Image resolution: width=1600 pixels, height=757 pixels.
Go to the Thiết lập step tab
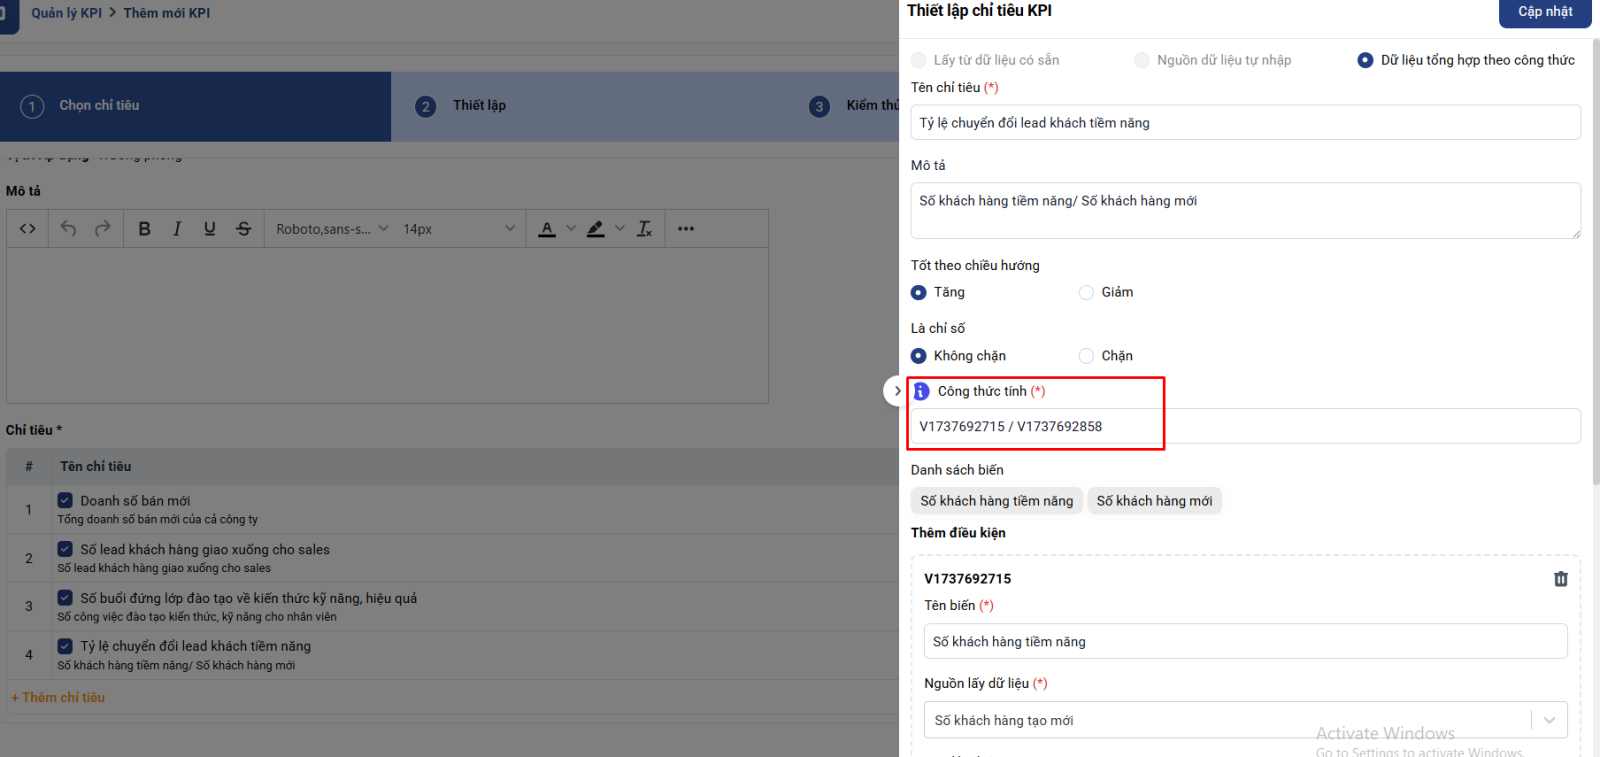point(479,106)
